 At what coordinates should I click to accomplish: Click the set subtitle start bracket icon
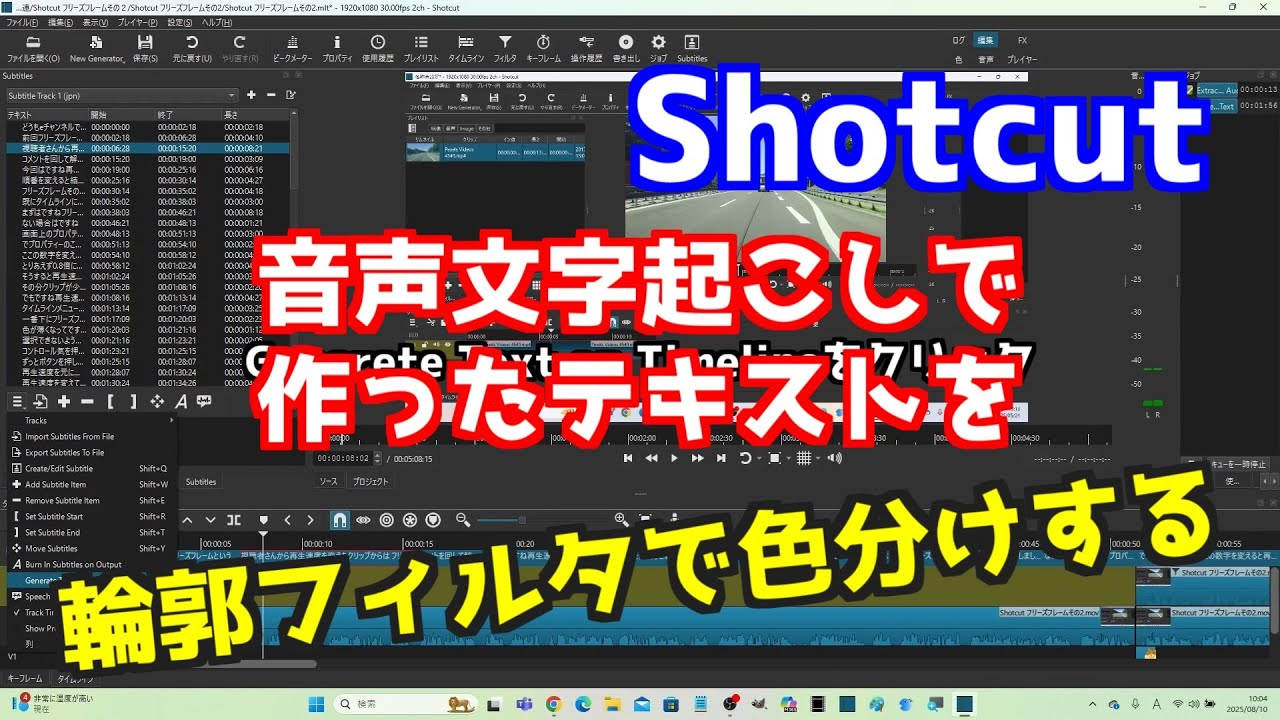[110, 401]
